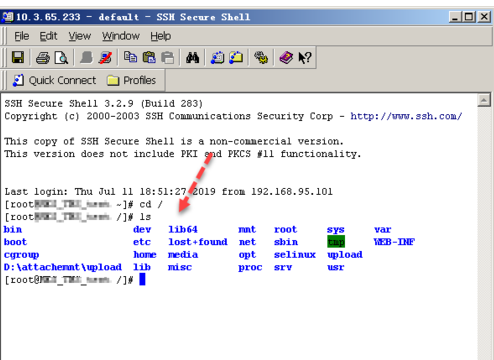Click the Print toolbar icon
The height and width of the screenshot is (360, 494).
(43, 58)
